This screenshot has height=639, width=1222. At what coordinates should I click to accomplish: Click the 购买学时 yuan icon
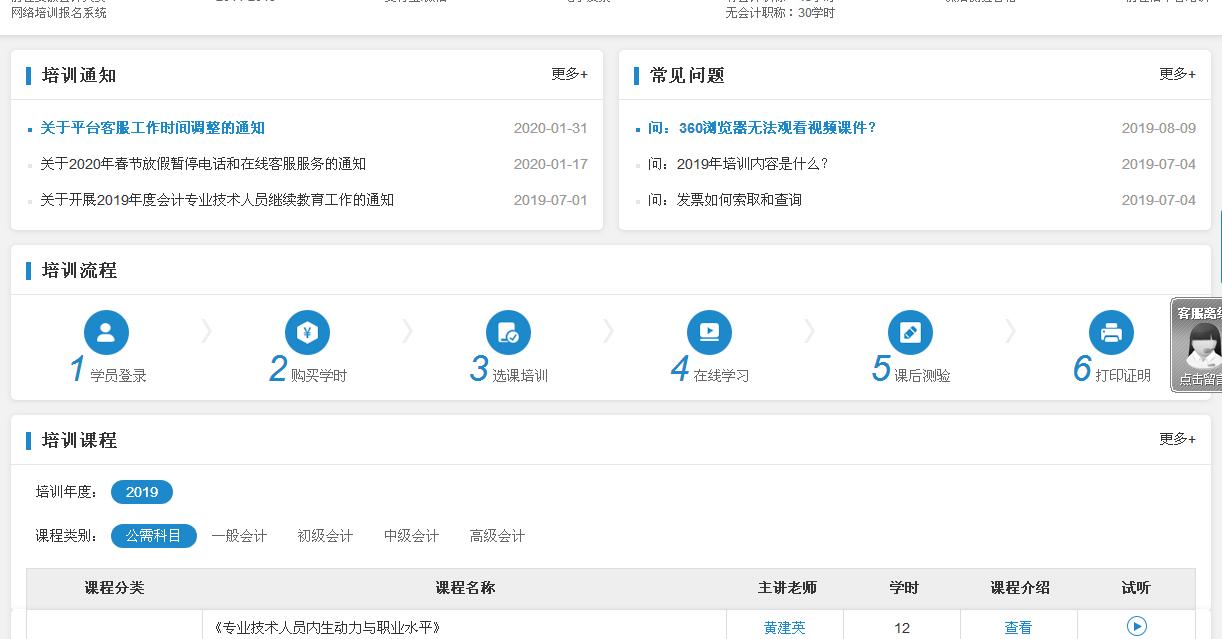pyautogui.click(x=307, y=333)
